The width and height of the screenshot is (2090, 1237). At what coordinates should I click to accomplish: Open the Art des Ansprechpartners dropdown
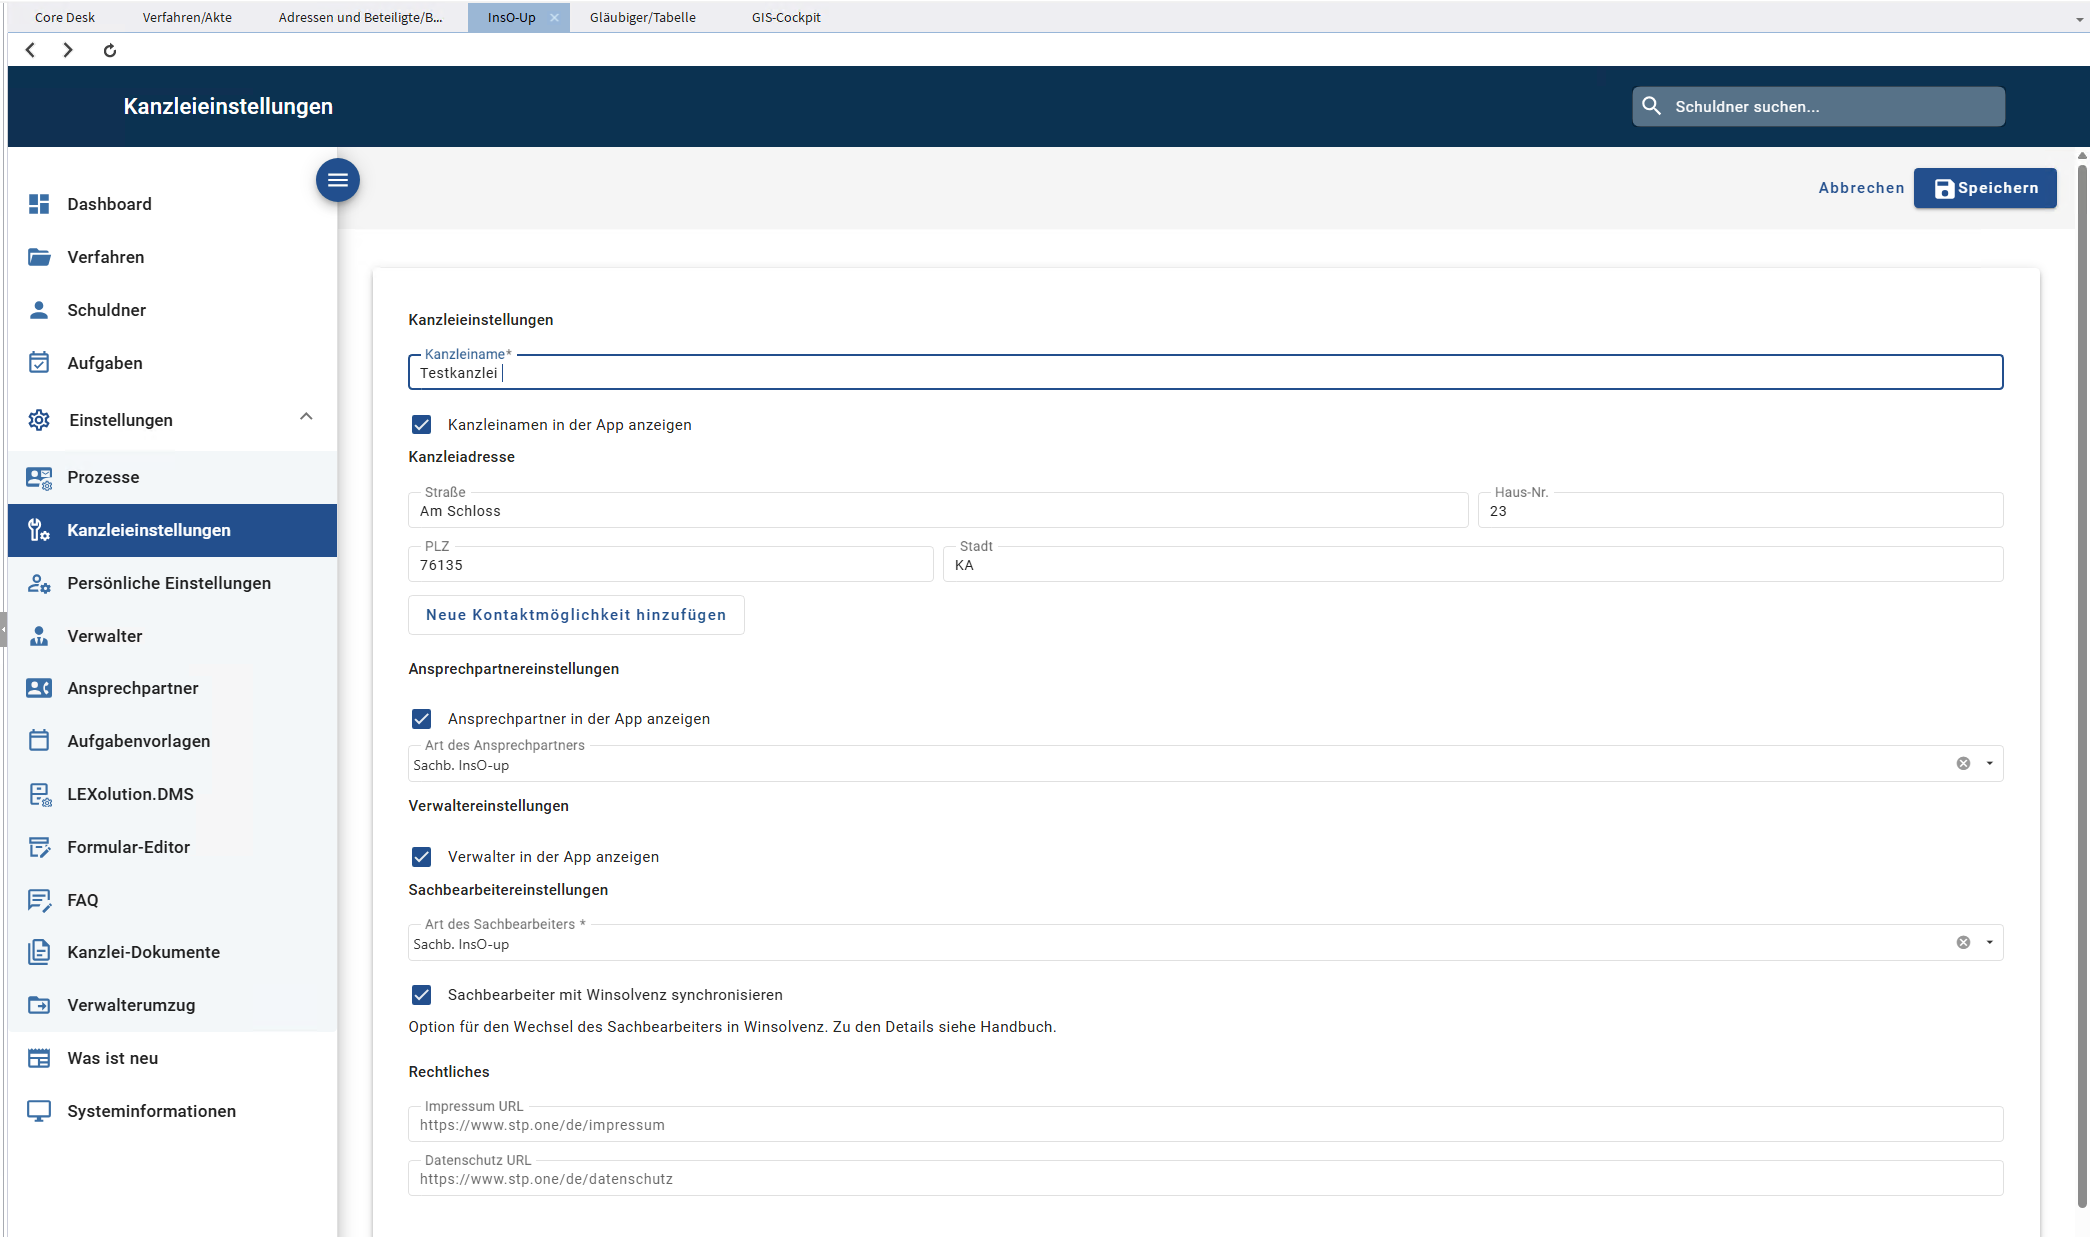(x=1989, y=763)
